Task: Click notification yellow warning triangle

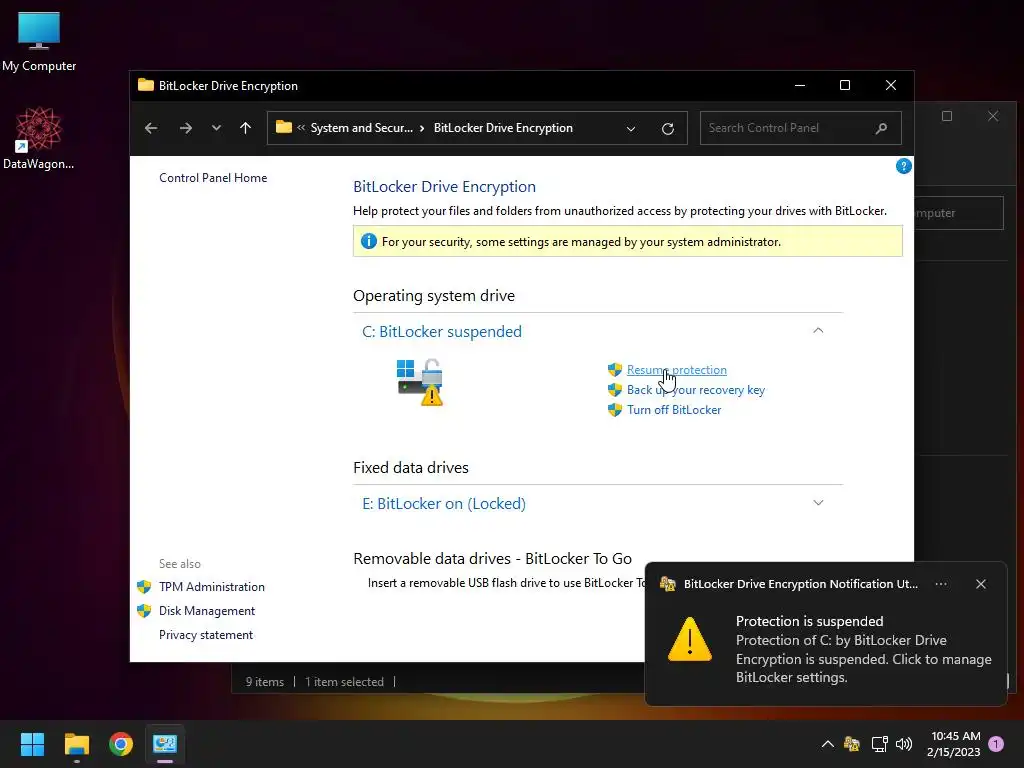Action: click(x=690, y=639)
